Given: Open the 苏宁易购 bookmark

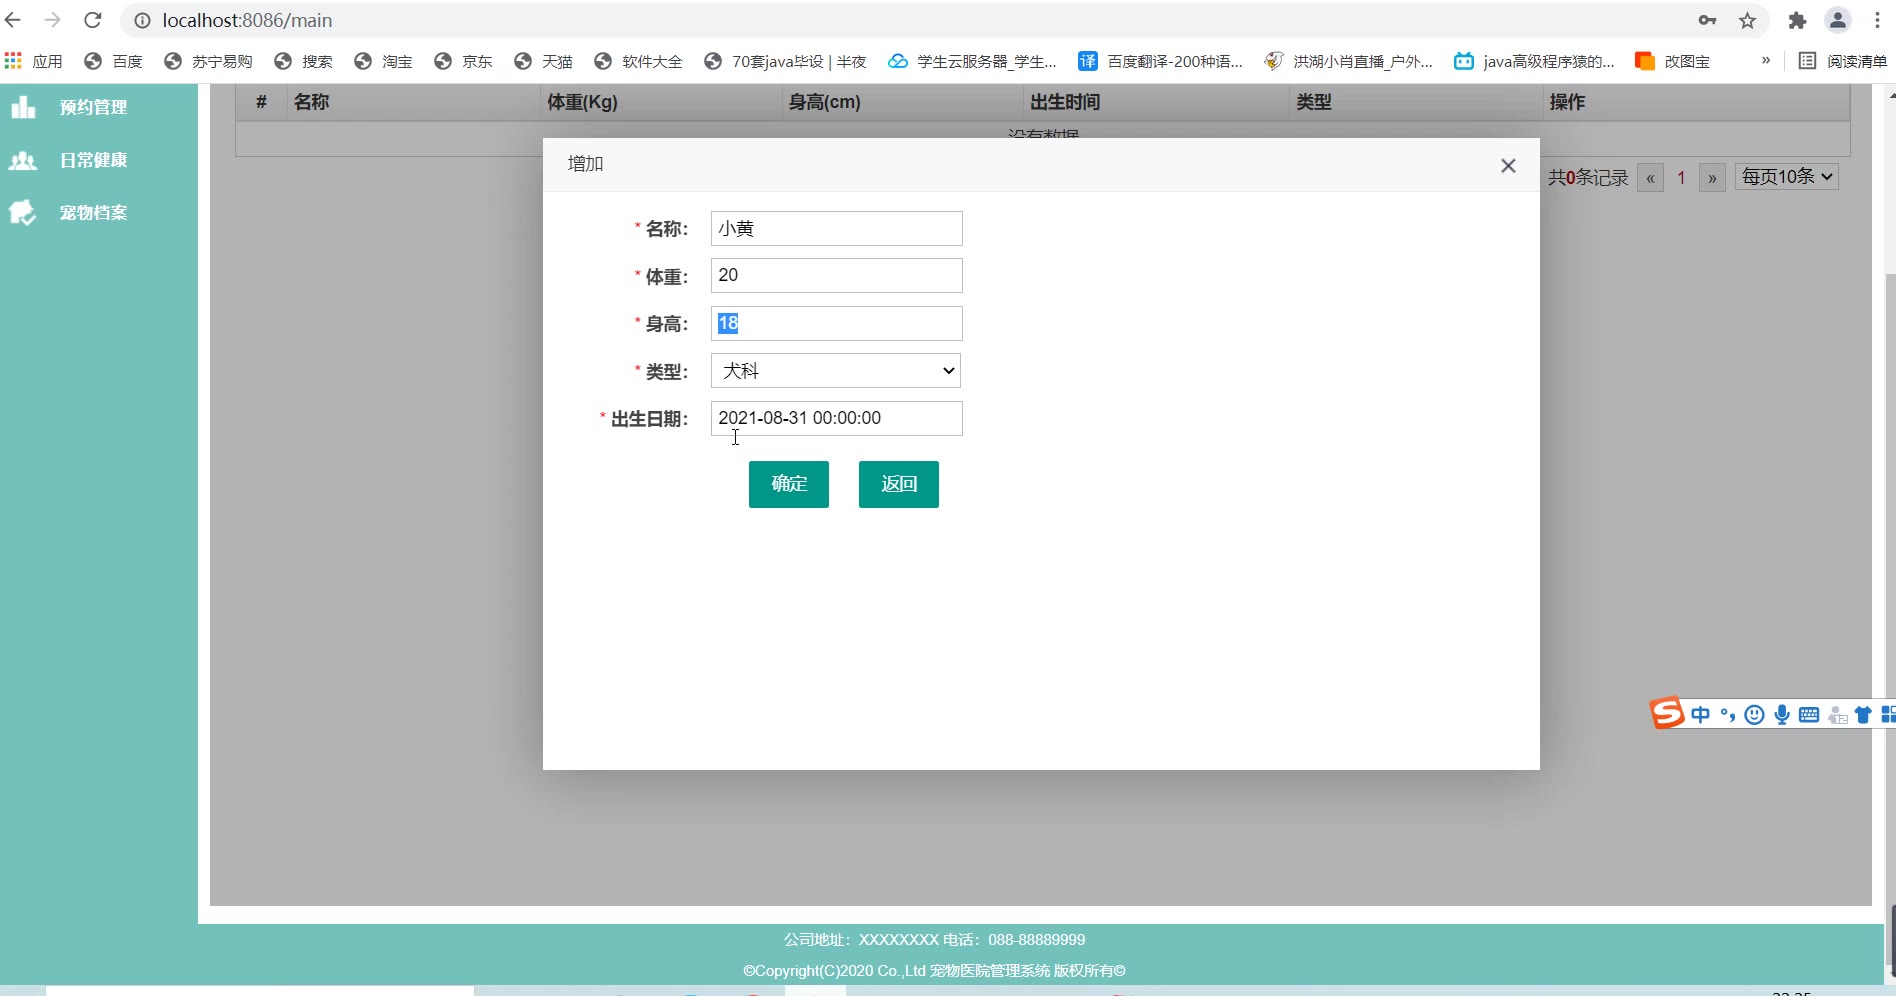Looking at the screenshot, I should click(208, 61).
